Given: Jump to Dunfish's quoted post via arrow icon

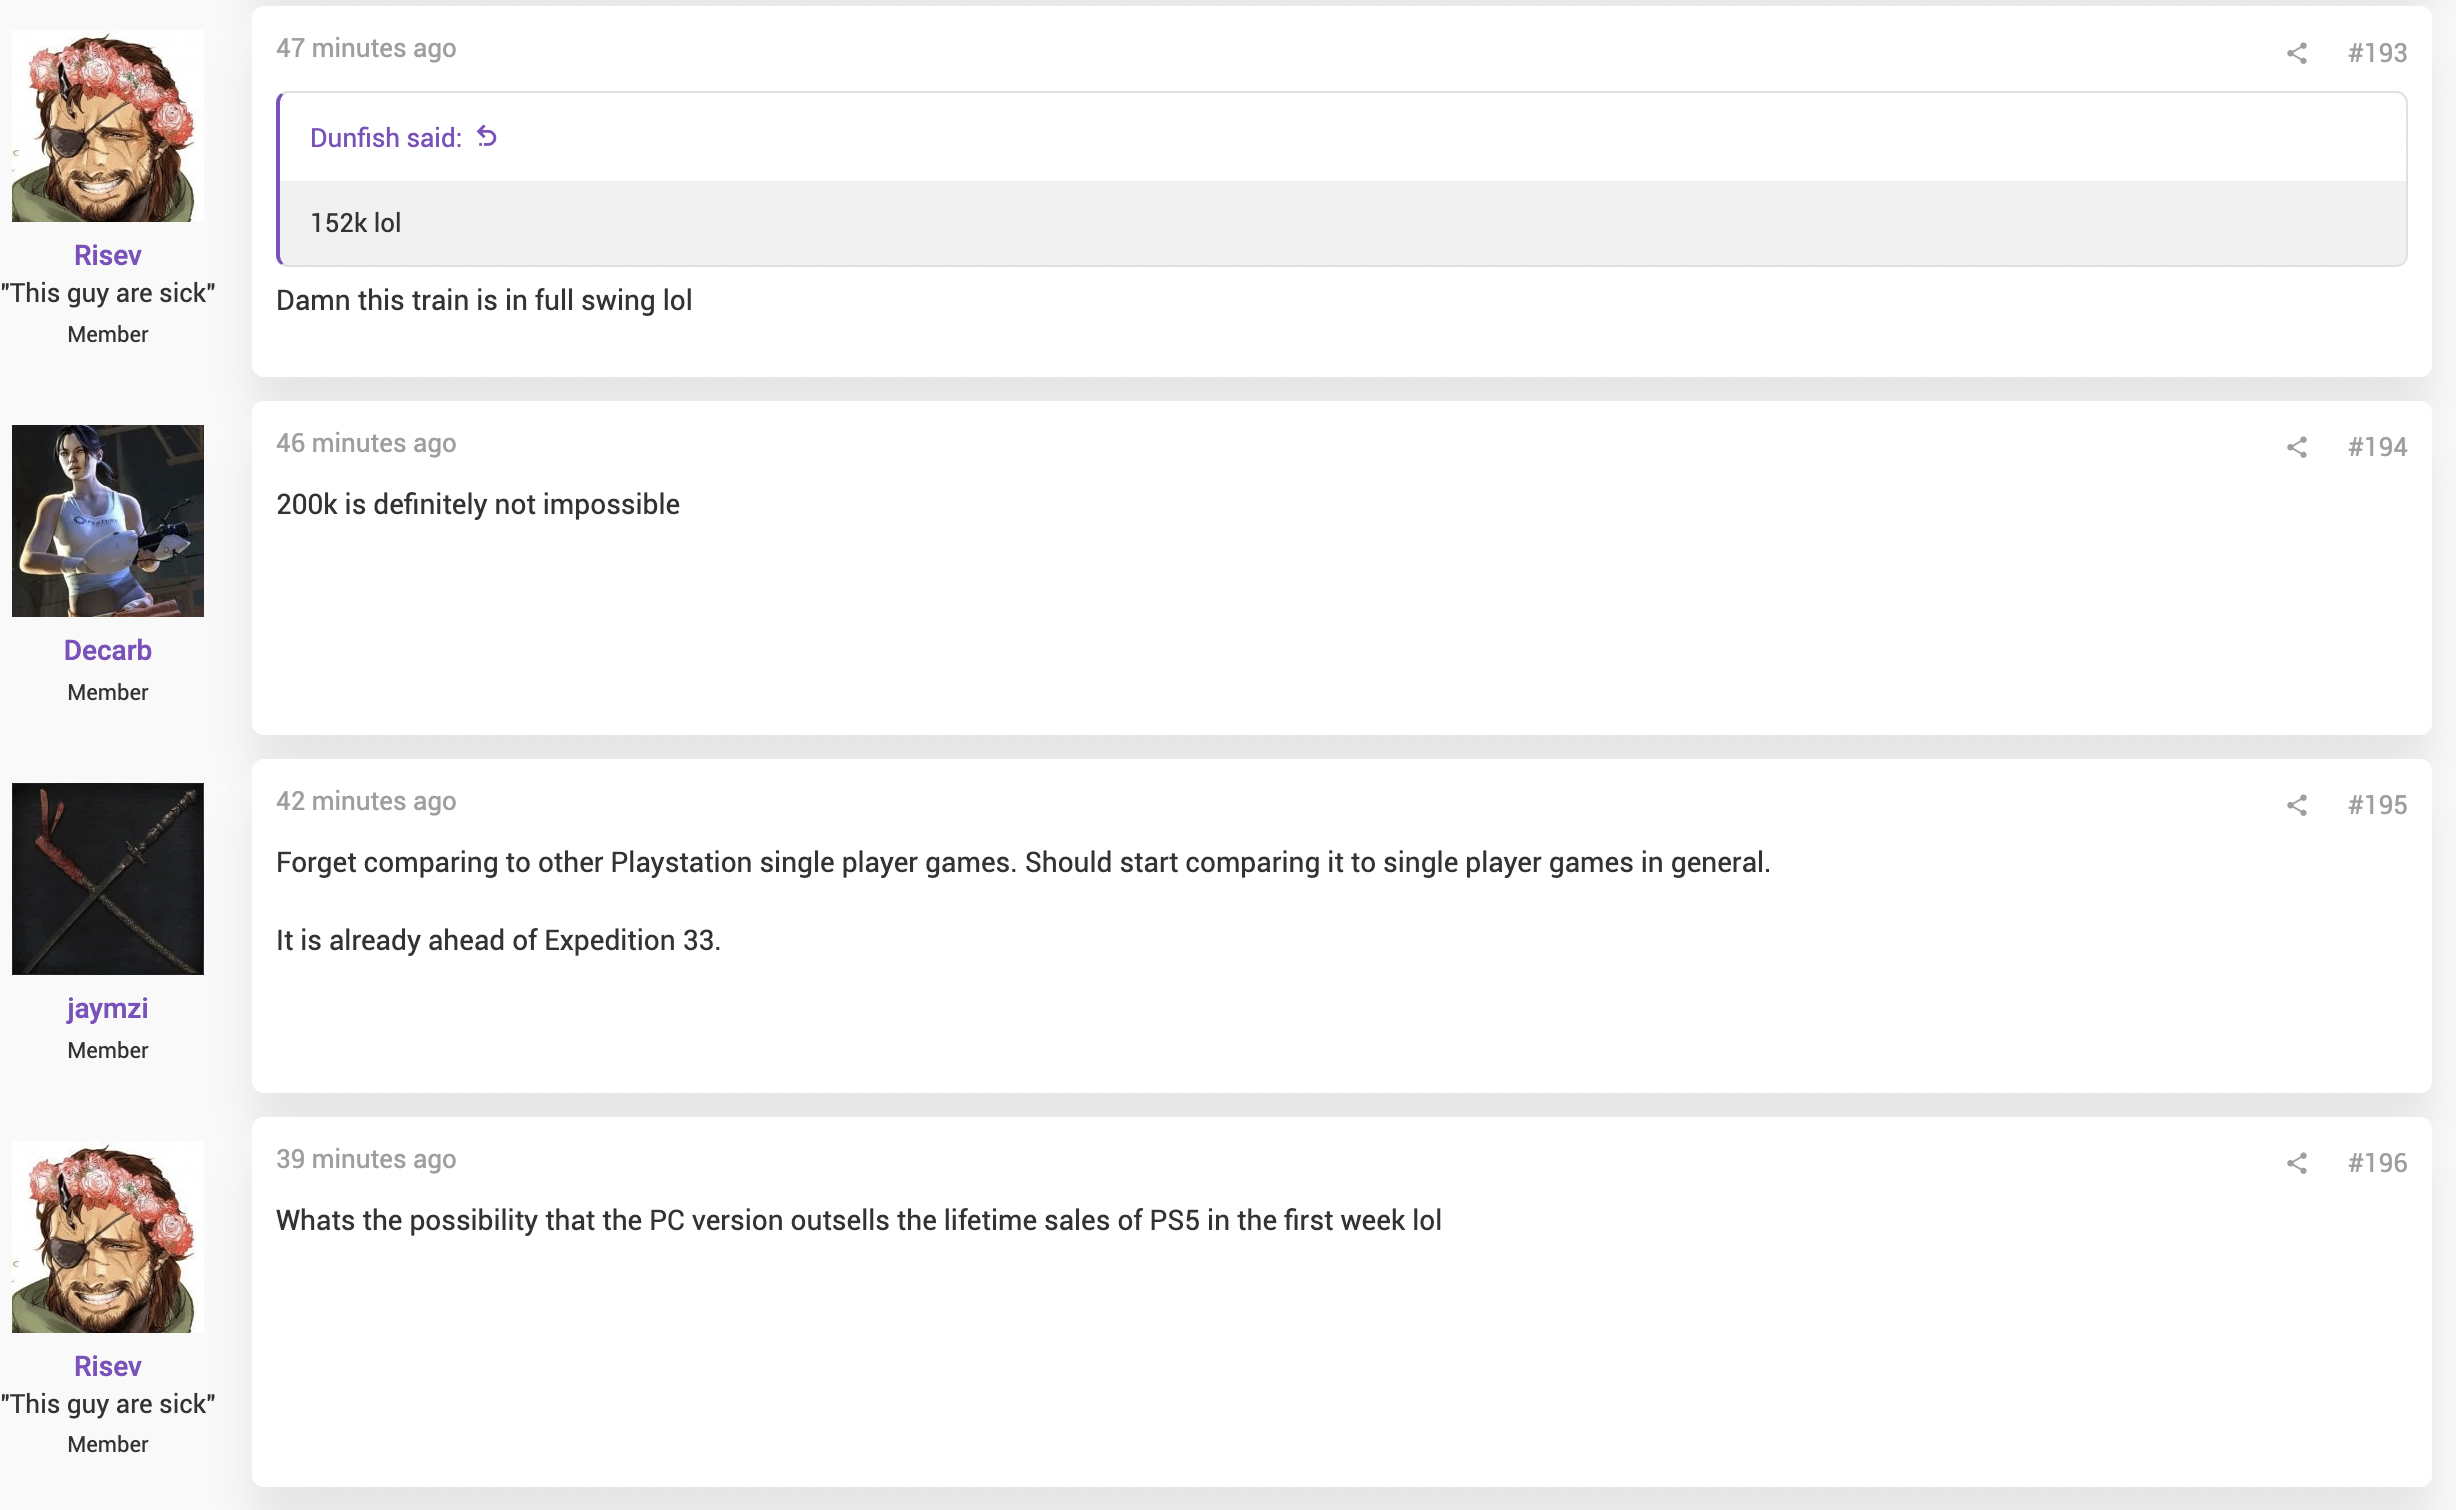Looking at the screenshot, I should pyautogui.click(x=487, y=136).
